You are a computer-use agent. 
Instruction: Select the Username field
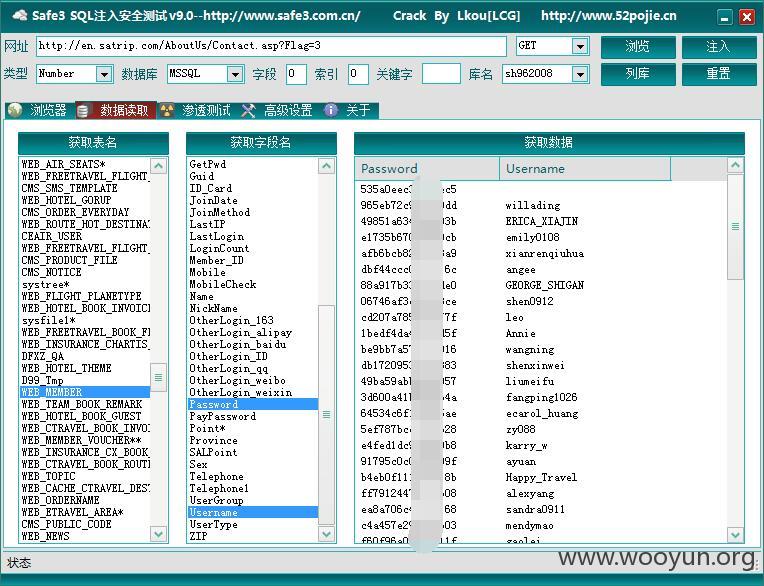(x=253, y=512)
